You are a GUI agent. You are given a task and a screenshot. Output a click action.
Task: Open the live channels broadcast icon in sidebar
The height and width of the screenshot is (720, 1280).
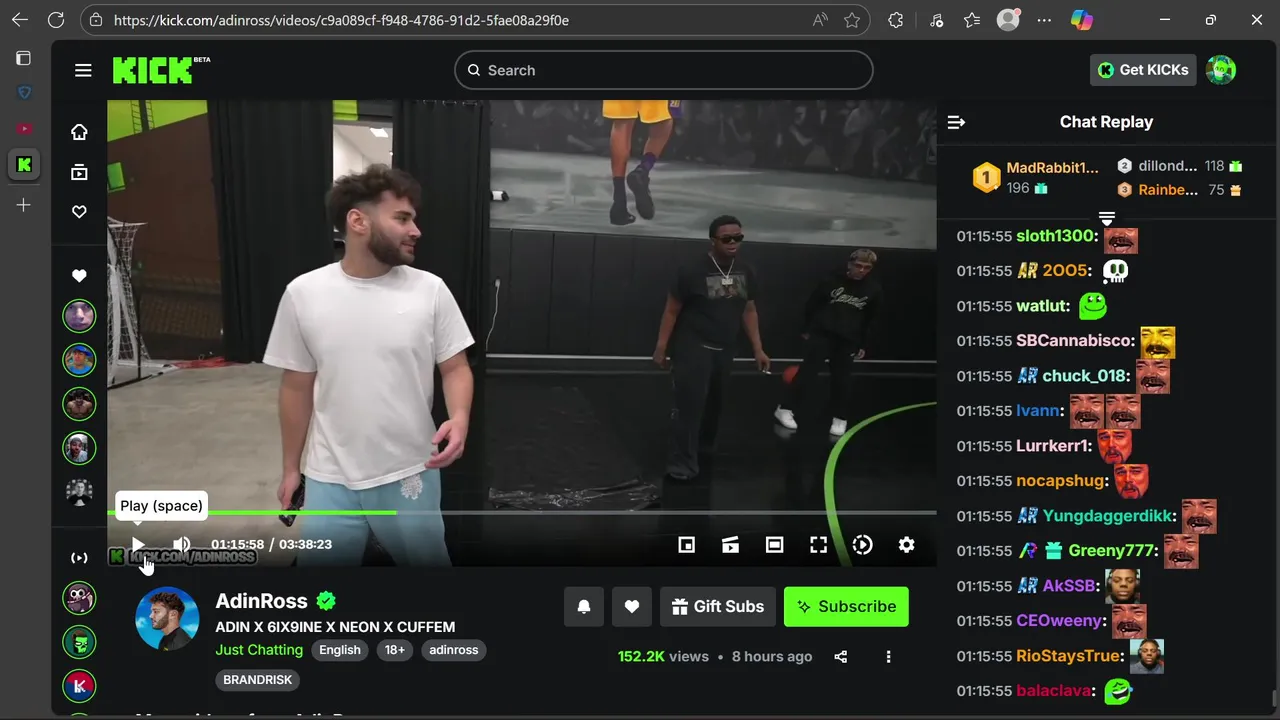coord(79,558)
